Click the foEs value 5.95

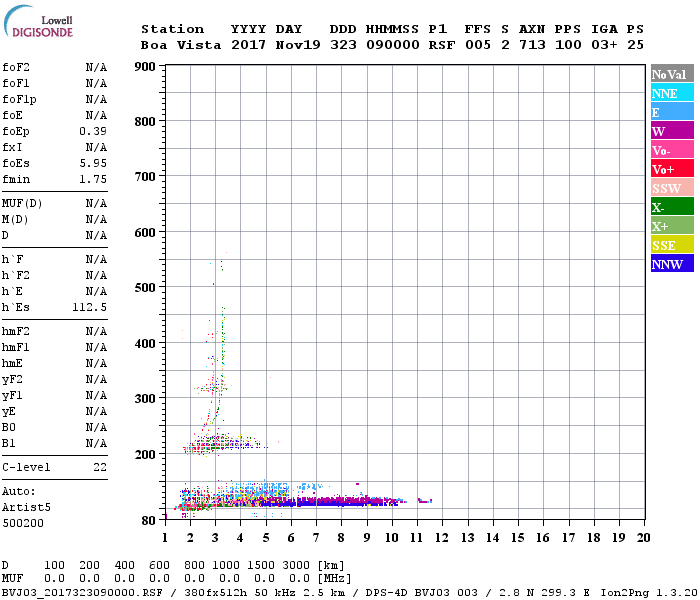(95, 163)
